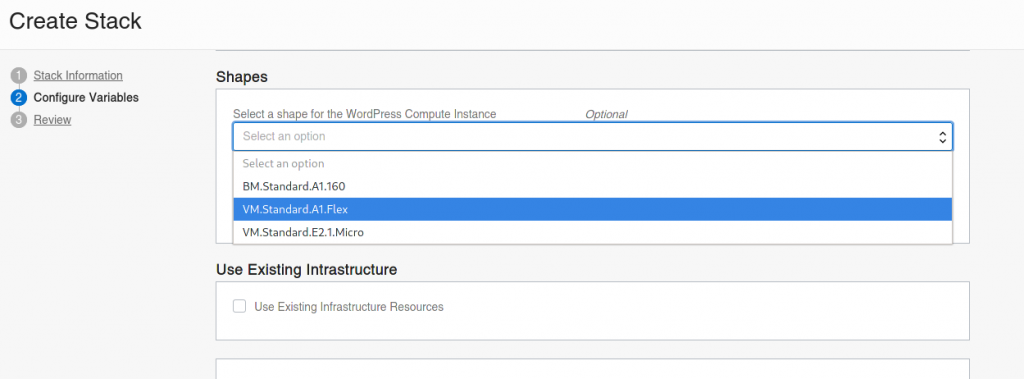Click the empty panel below Existing Infrastructure
Viewport: 1024px width, 379px height.
[x=592, y=369]
